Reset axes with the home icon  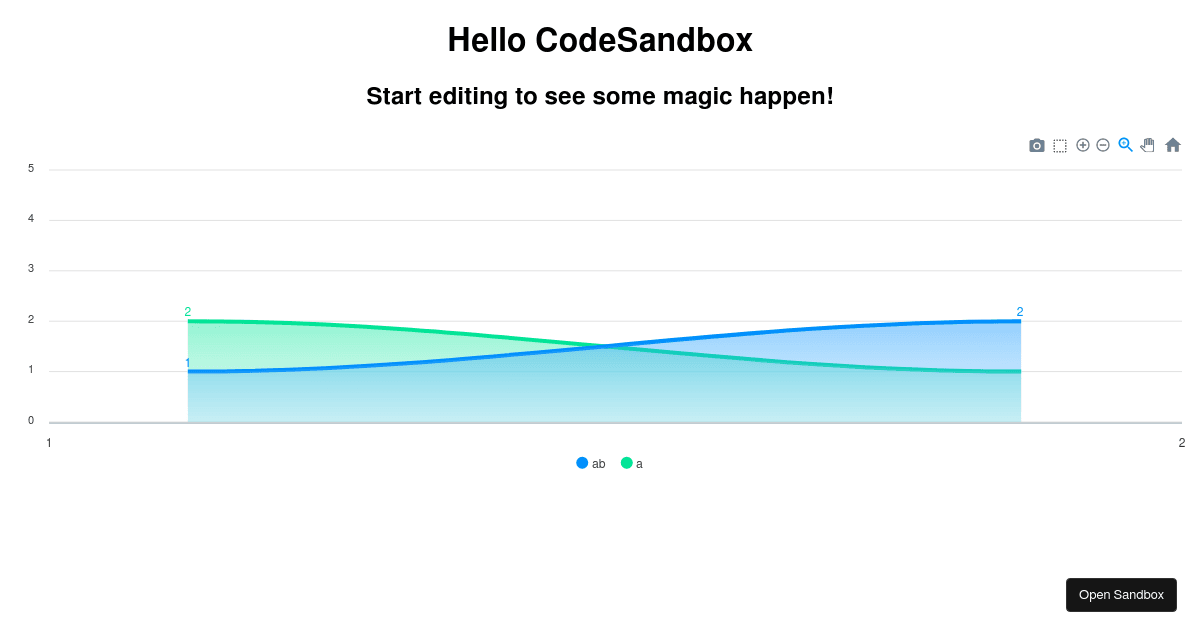[x=1171, y=145]
